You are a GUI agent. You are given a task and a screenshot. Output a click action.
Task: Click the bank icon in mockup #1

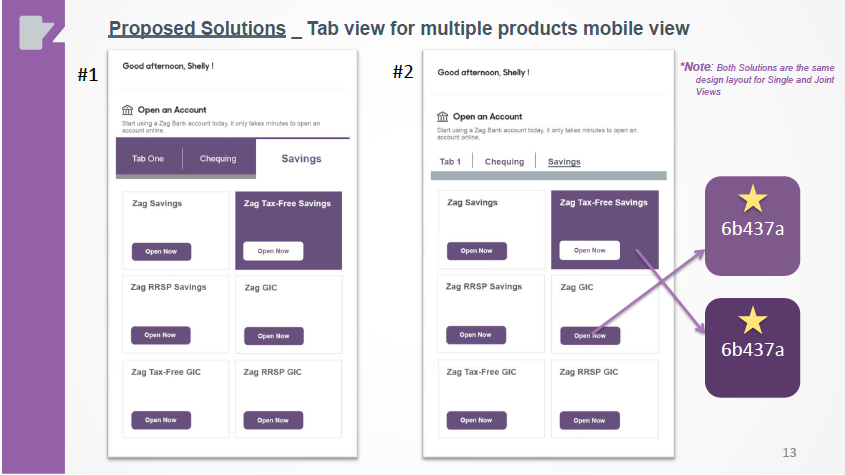coord(127,110)
